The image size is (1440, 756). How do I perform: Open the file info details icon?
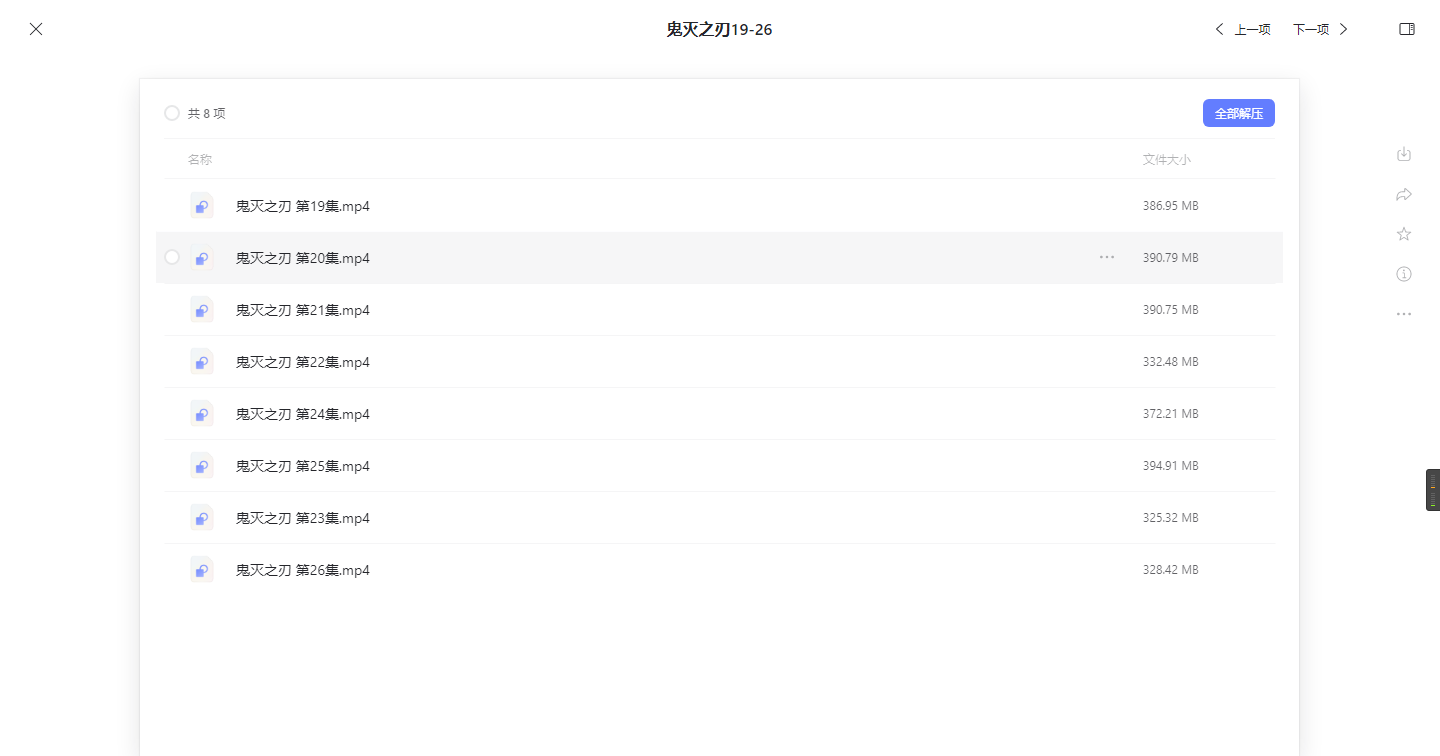point(1403,274)
